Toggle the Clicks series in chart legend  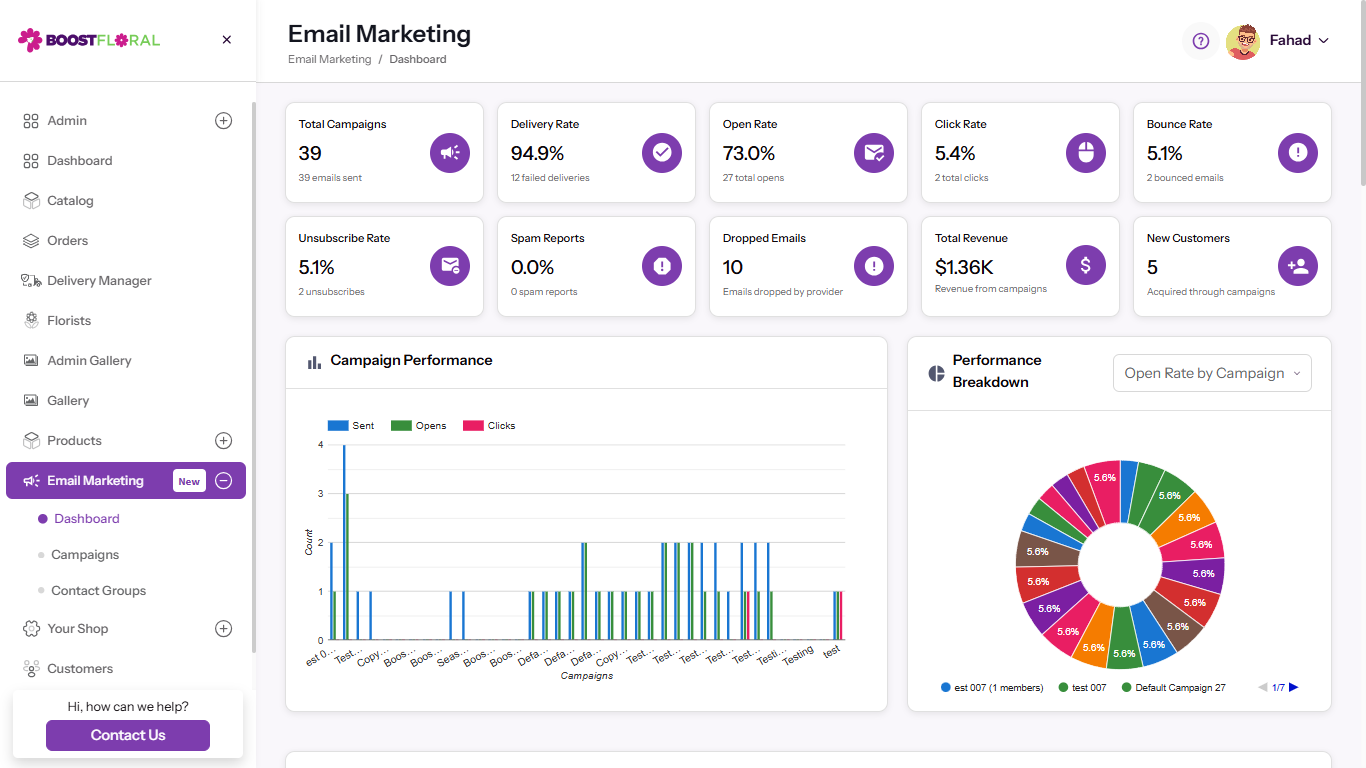pos(489,426)
